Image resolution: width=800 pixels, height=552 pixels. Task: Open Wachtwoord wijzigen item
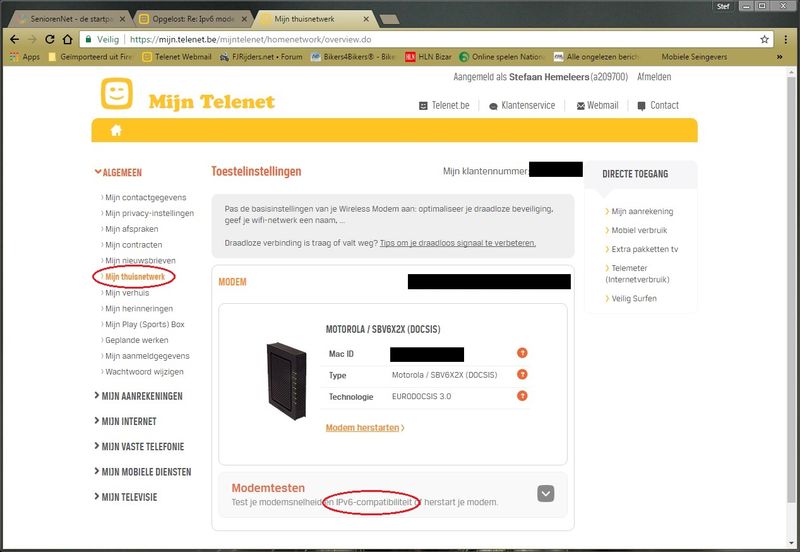point(142,372)
